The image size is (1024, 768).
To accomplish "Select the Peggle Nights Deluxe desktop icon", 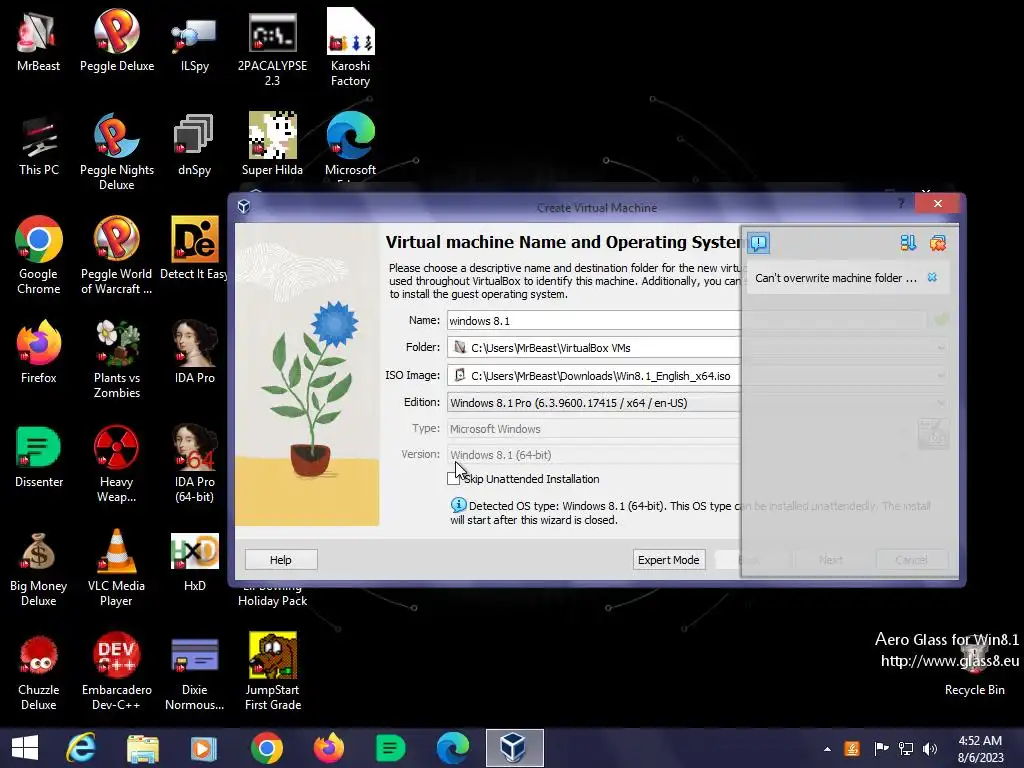I will coord(117,153).
